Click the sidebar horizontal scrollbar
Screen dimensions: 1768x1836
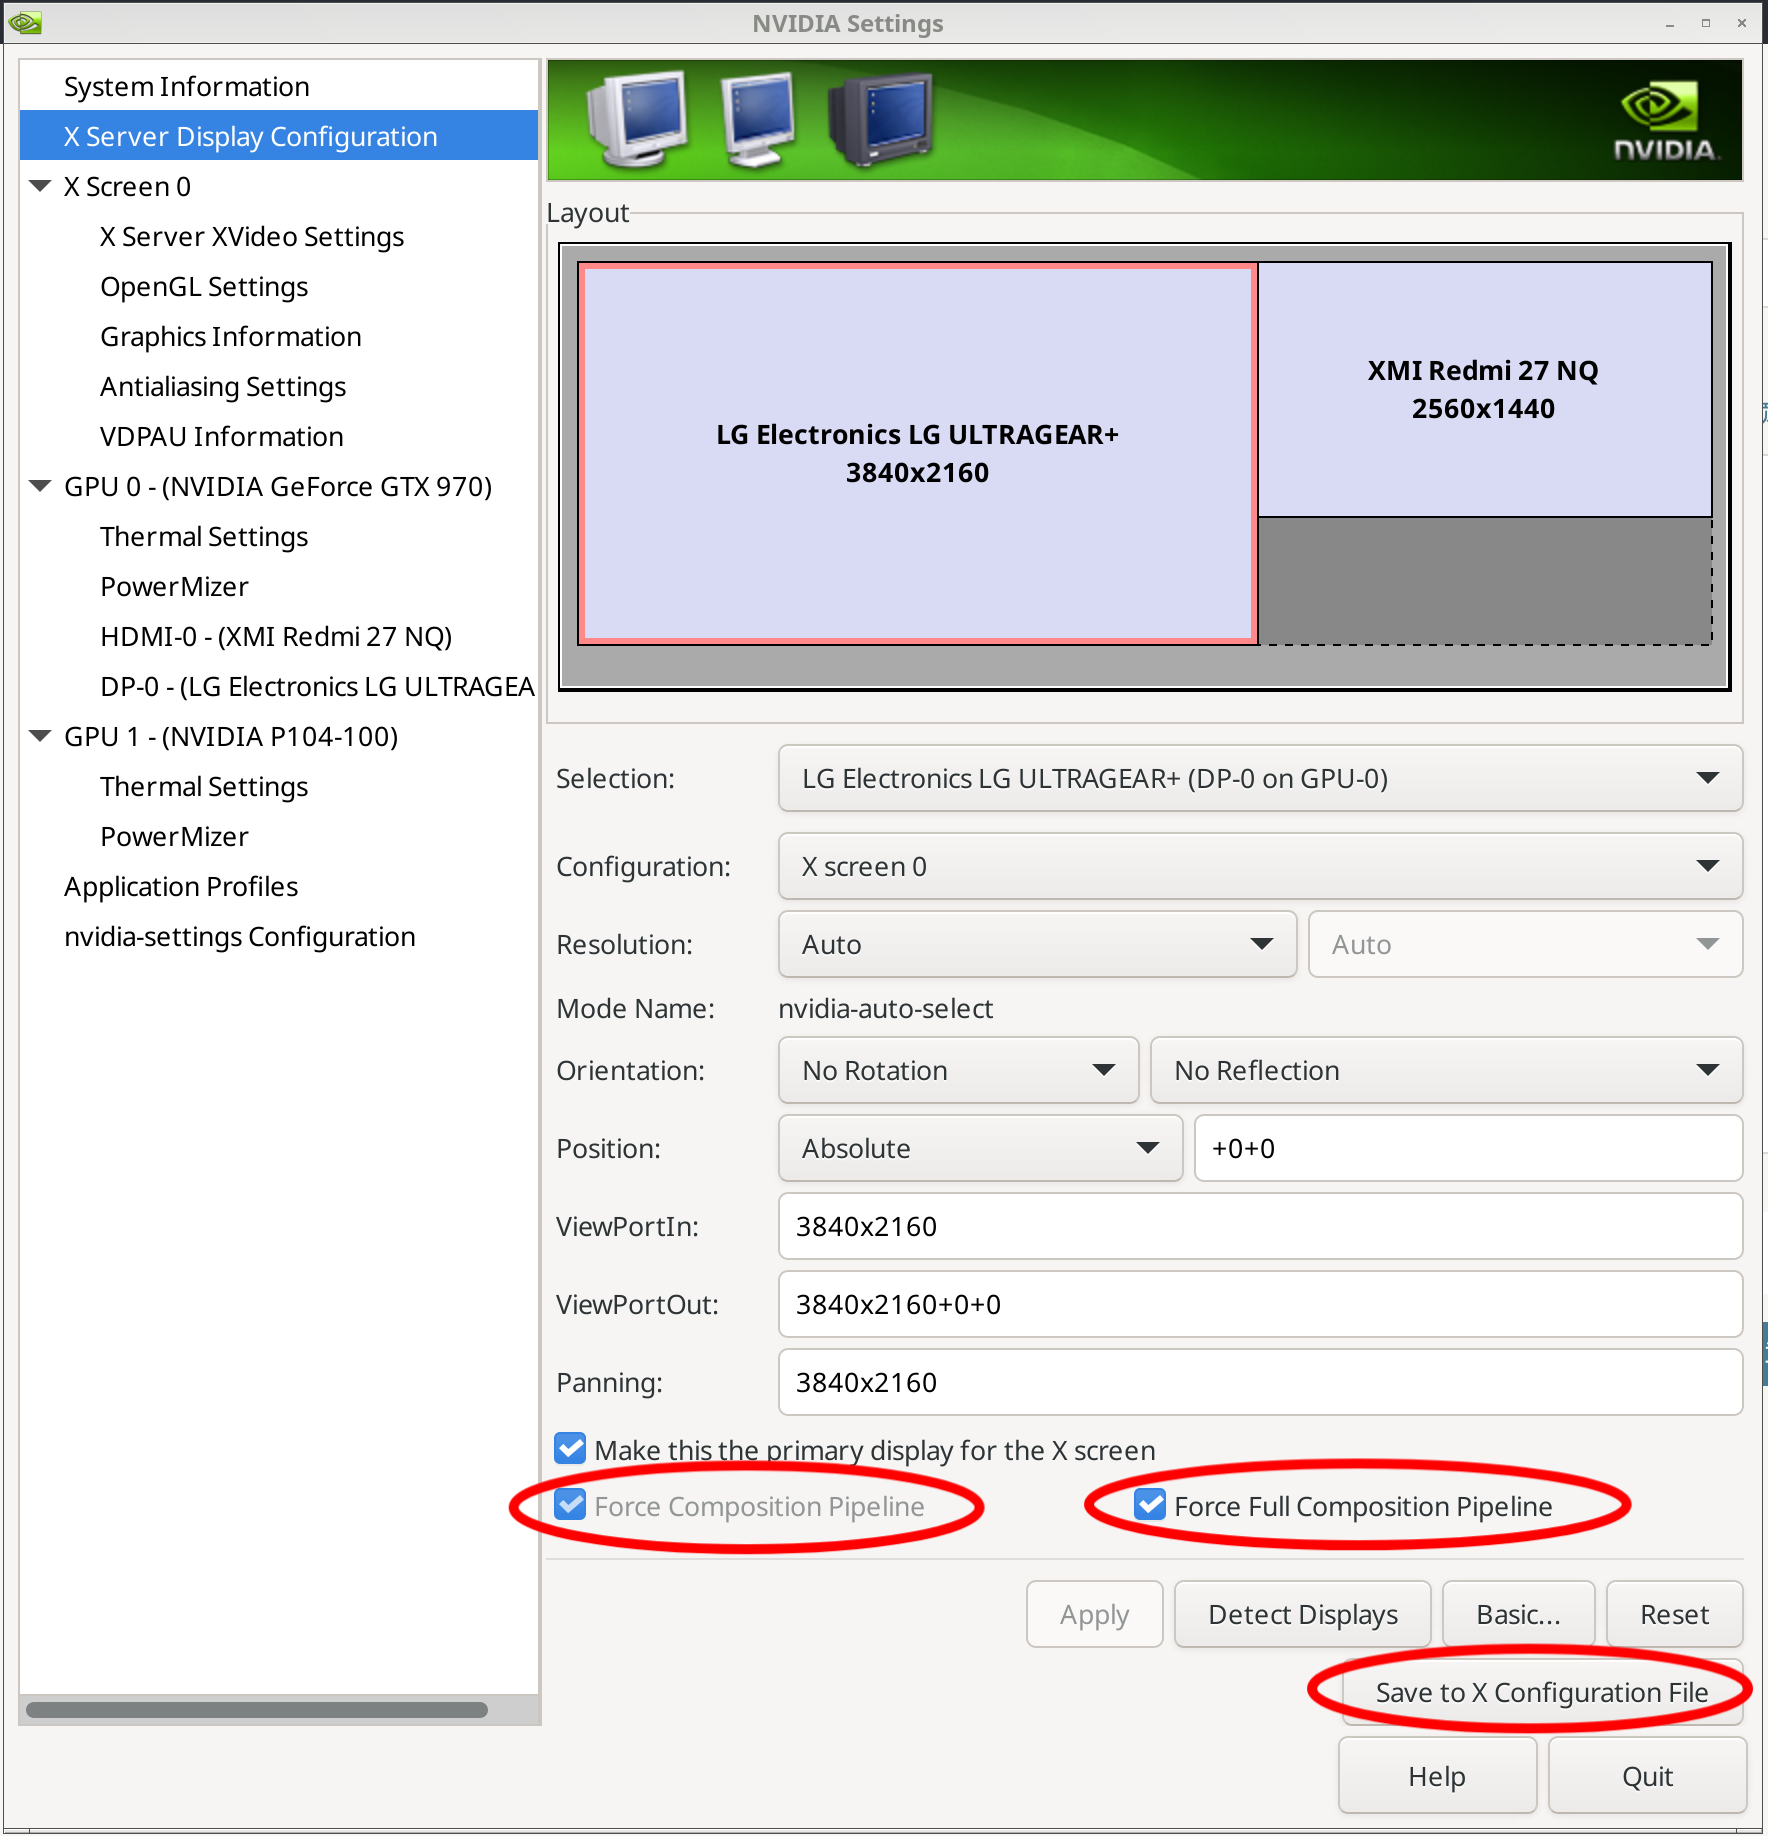pos(257,1709)
